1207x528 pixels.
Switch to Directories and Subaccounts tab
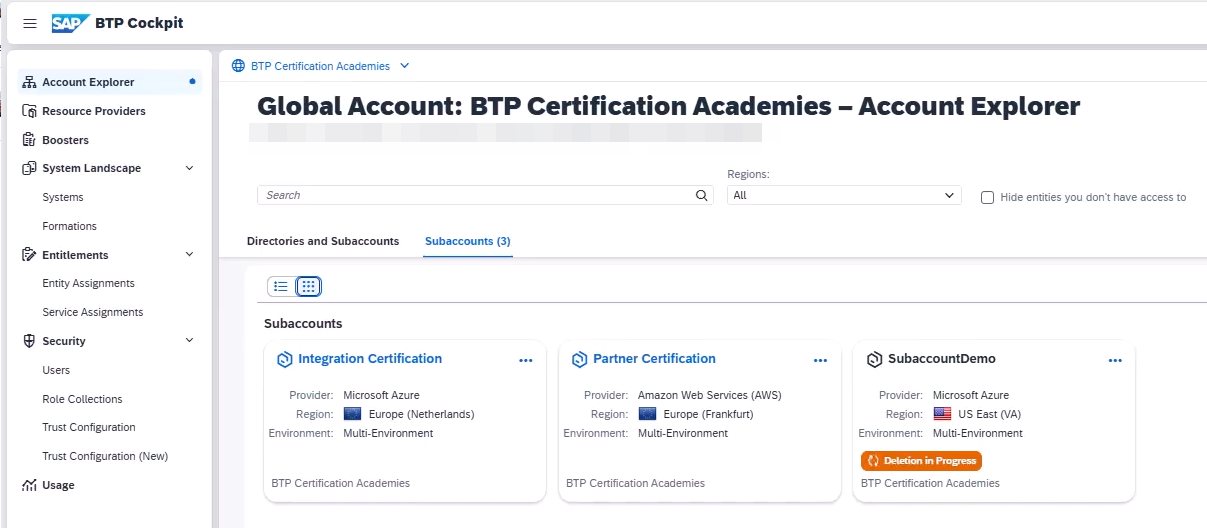[x=323, y=241]
